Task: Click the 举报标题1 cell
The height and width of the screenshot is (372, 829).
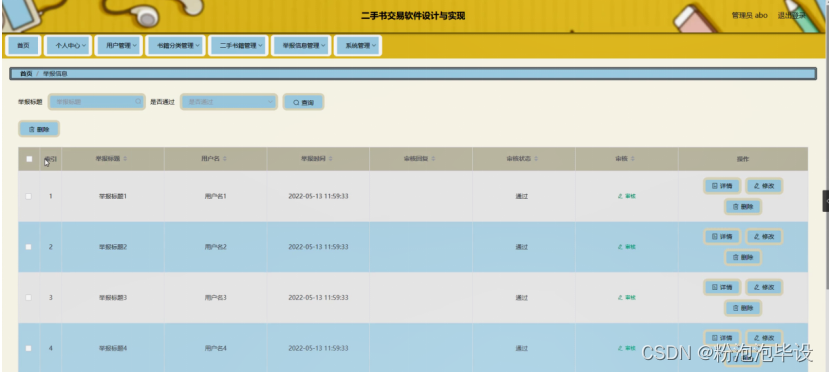Action: 113,196
